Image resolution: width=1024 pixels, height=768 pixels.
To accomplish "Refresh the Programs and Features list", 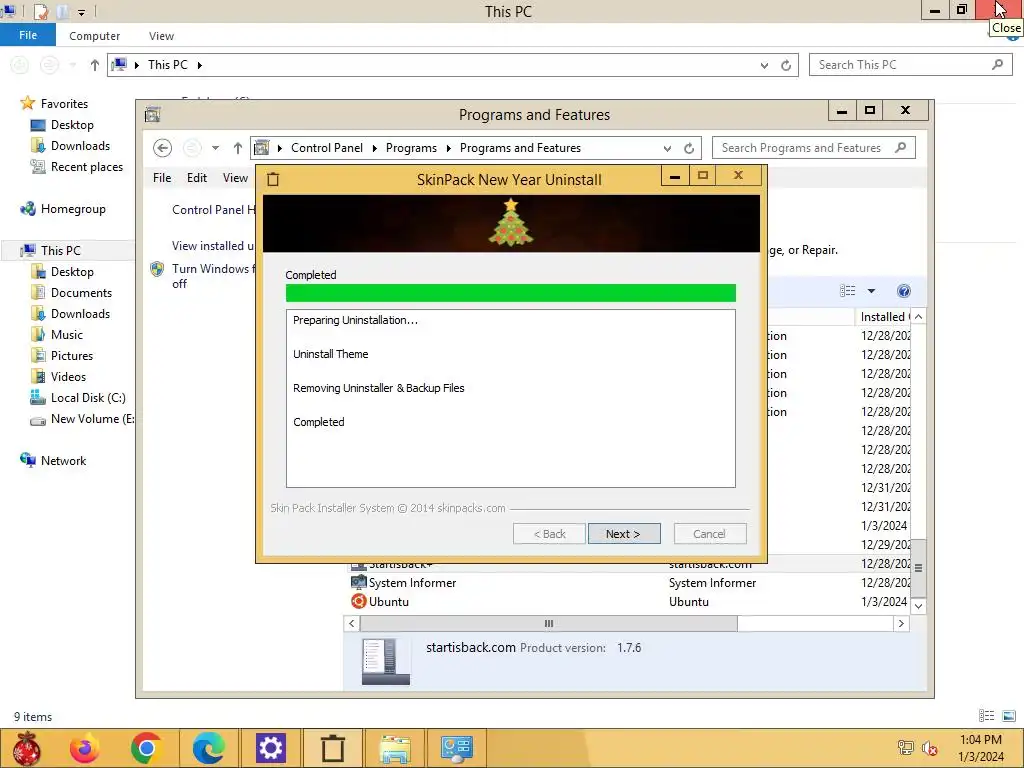I will [x=689, y=148].
